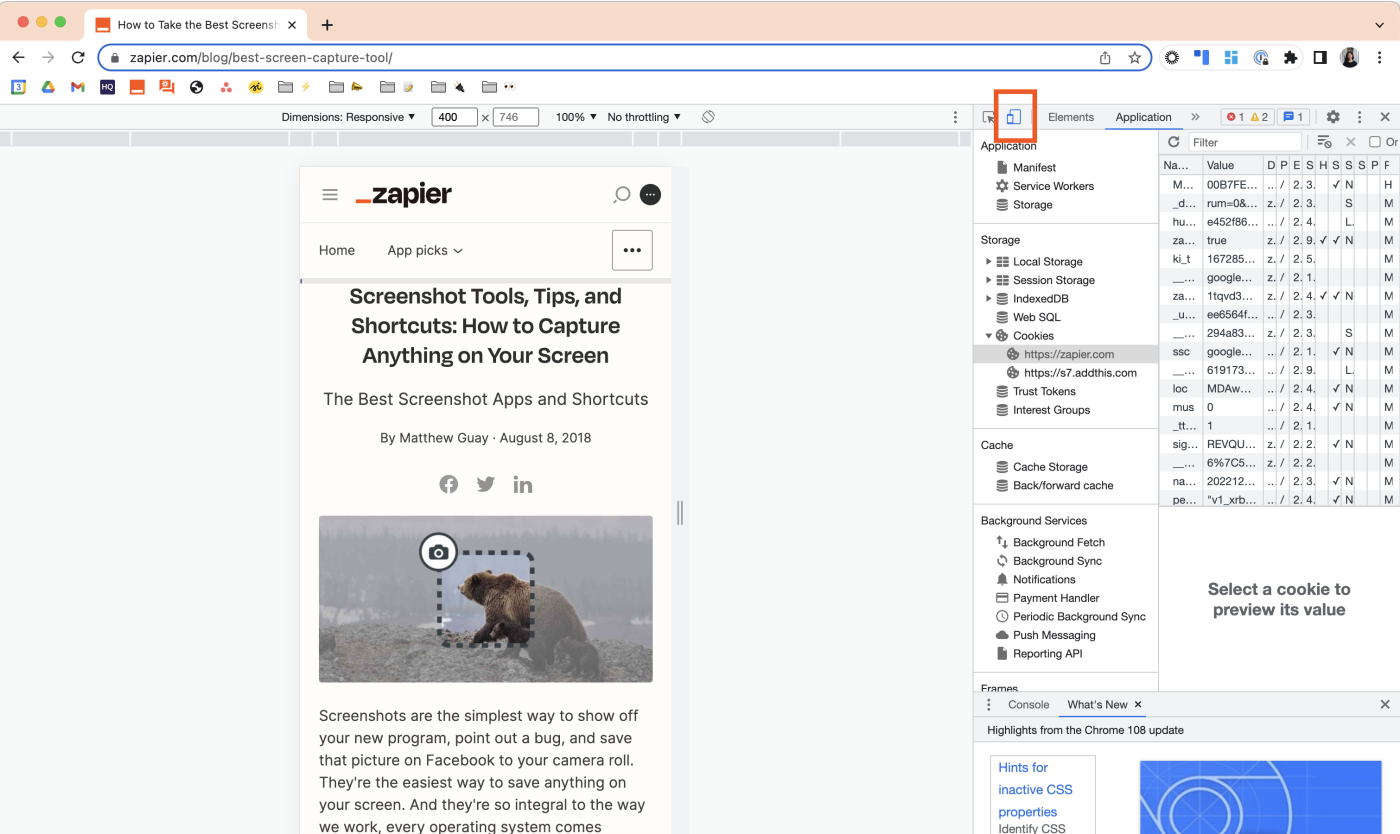Switch to the Console drawer tab
Viewport: 1400px width, 834px height.
1028,704
